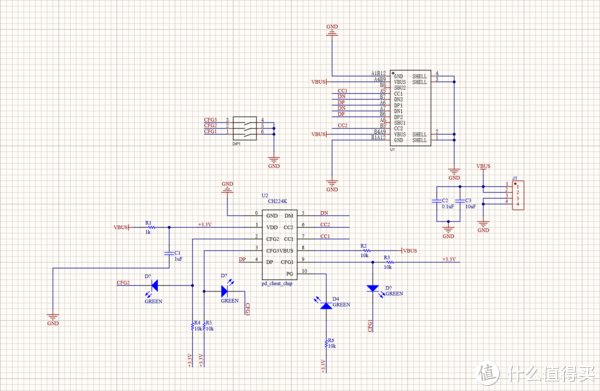Click the R4 10k resistor
Viewport: 600px width, 391px height.
pyautogui.click(x=193, y=326)
